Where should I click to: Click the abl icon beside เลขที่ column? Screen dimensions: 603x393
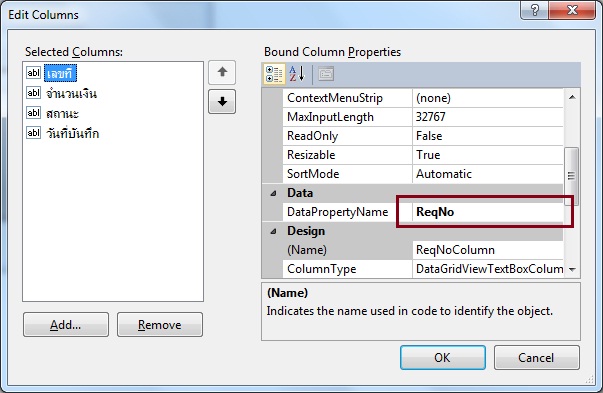(33, 73)
